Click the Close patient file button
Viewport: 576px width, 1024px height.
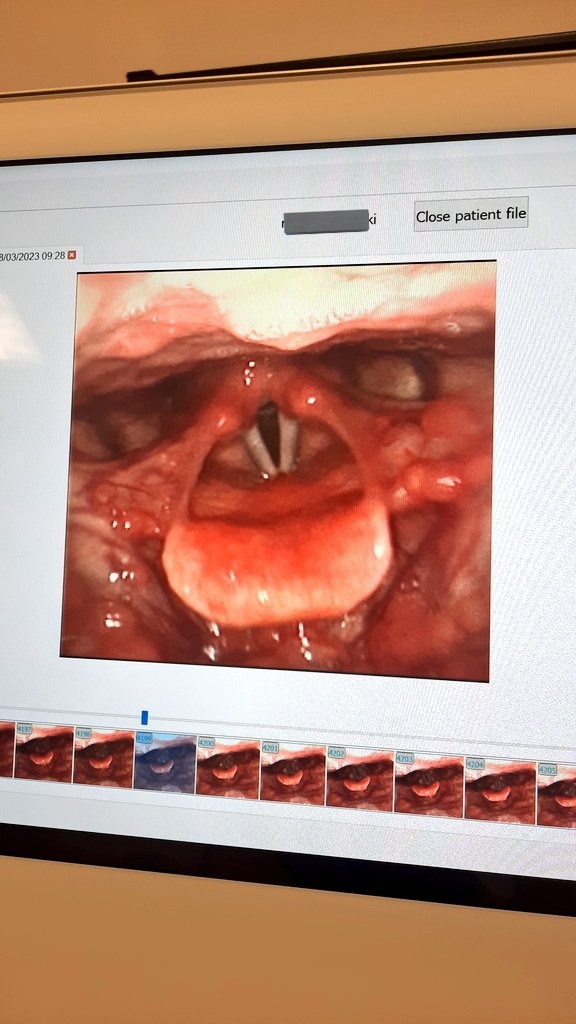(x=471, y=214)
